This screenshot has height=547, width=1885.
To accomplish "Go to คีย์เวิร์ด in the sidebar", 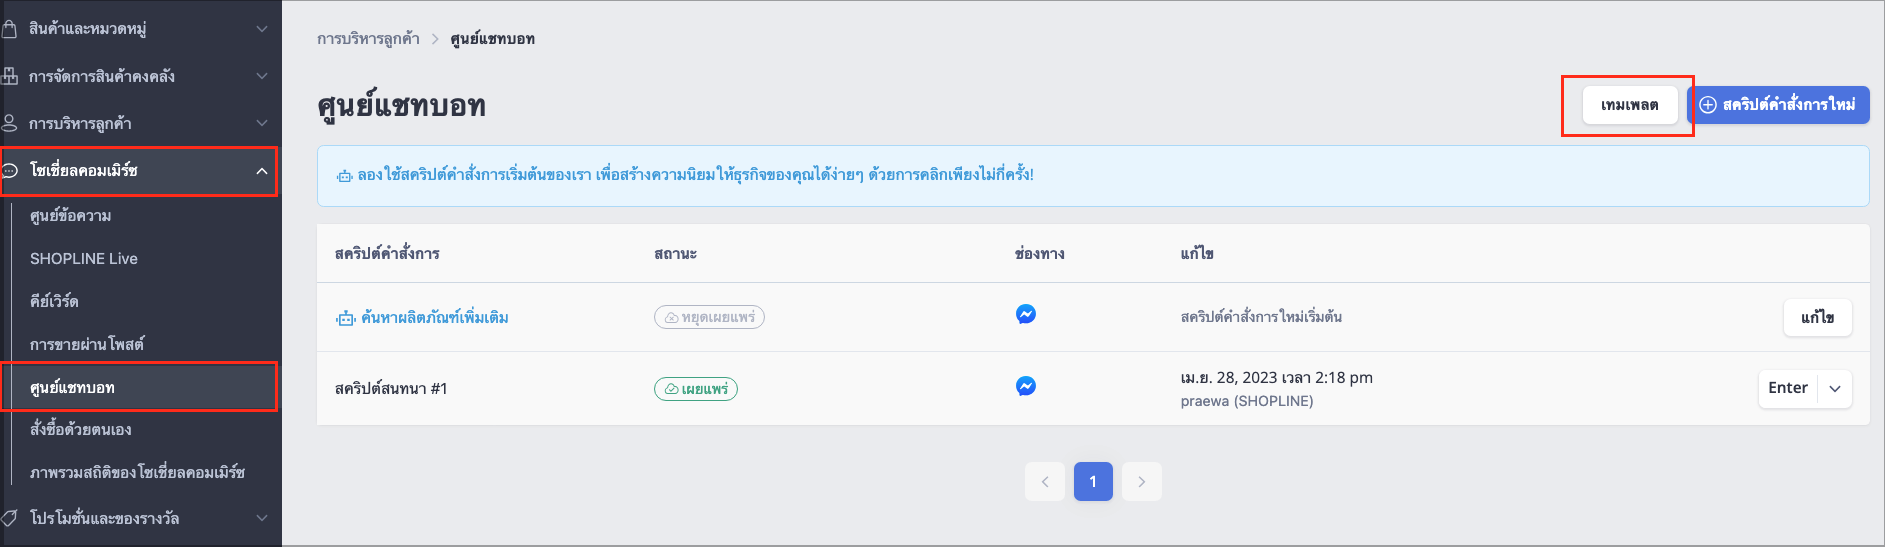I will (x=54, y=301).
